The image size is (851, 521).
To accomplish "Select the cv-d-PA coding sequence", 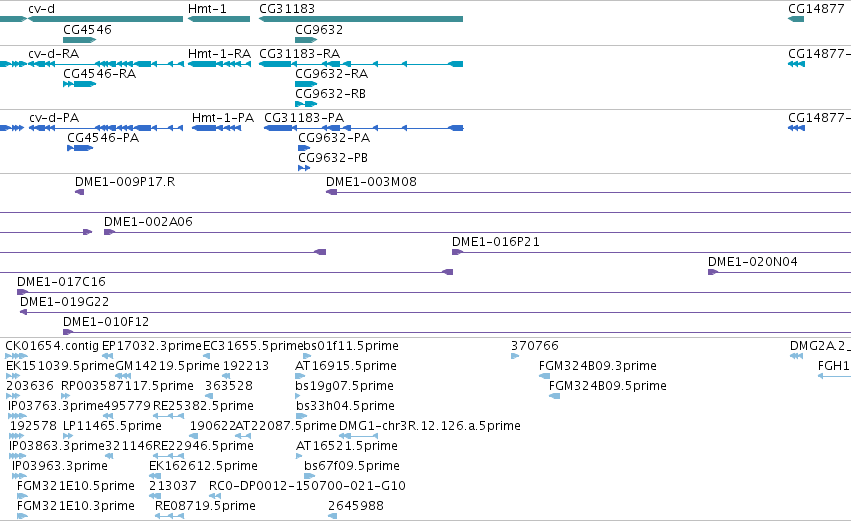I will (x=105, y=128).
